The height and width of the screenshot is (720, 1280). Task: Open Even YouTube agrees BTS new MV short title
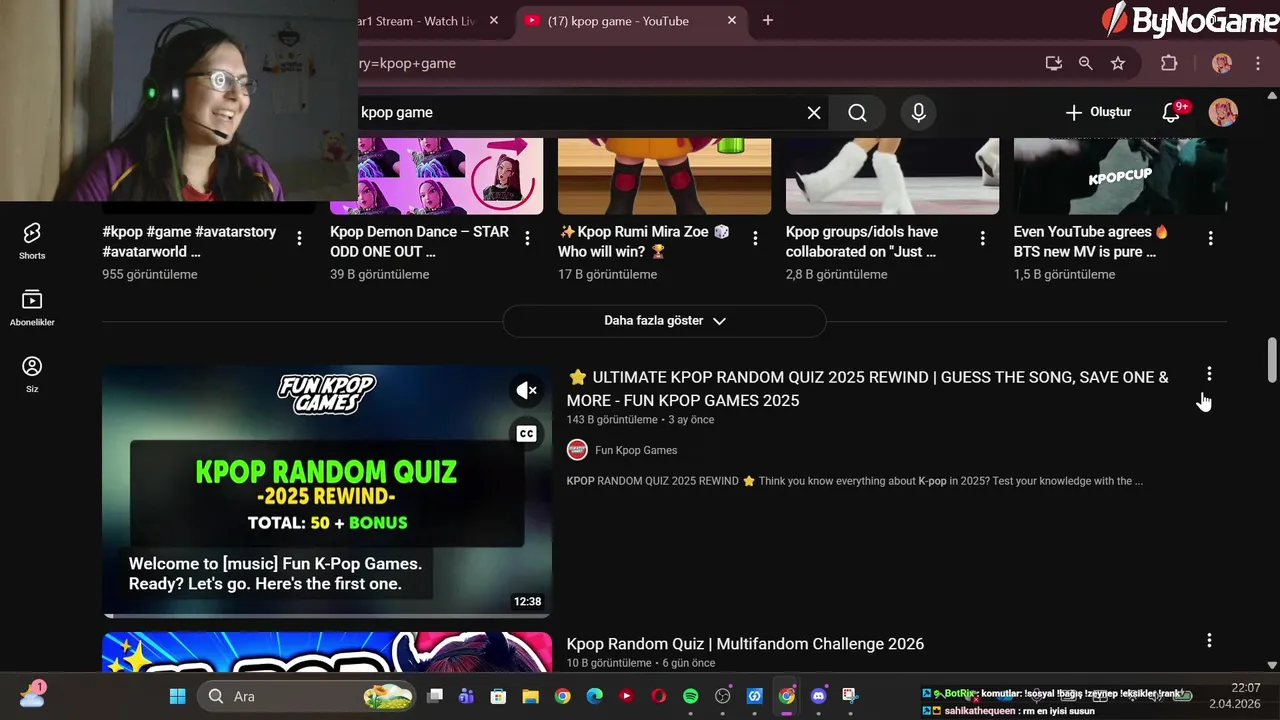pyautogui.click(x=1091, y=241)
